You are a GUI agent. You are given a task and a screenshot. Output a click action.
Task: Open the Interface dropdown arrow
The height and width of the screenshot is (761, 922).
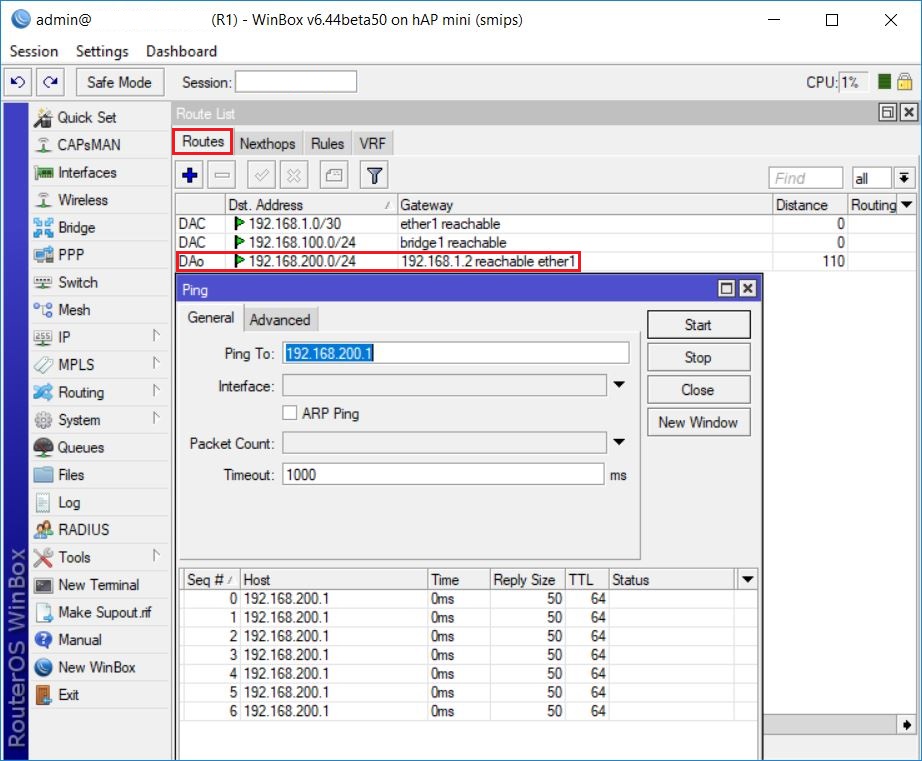click(619, 385)
